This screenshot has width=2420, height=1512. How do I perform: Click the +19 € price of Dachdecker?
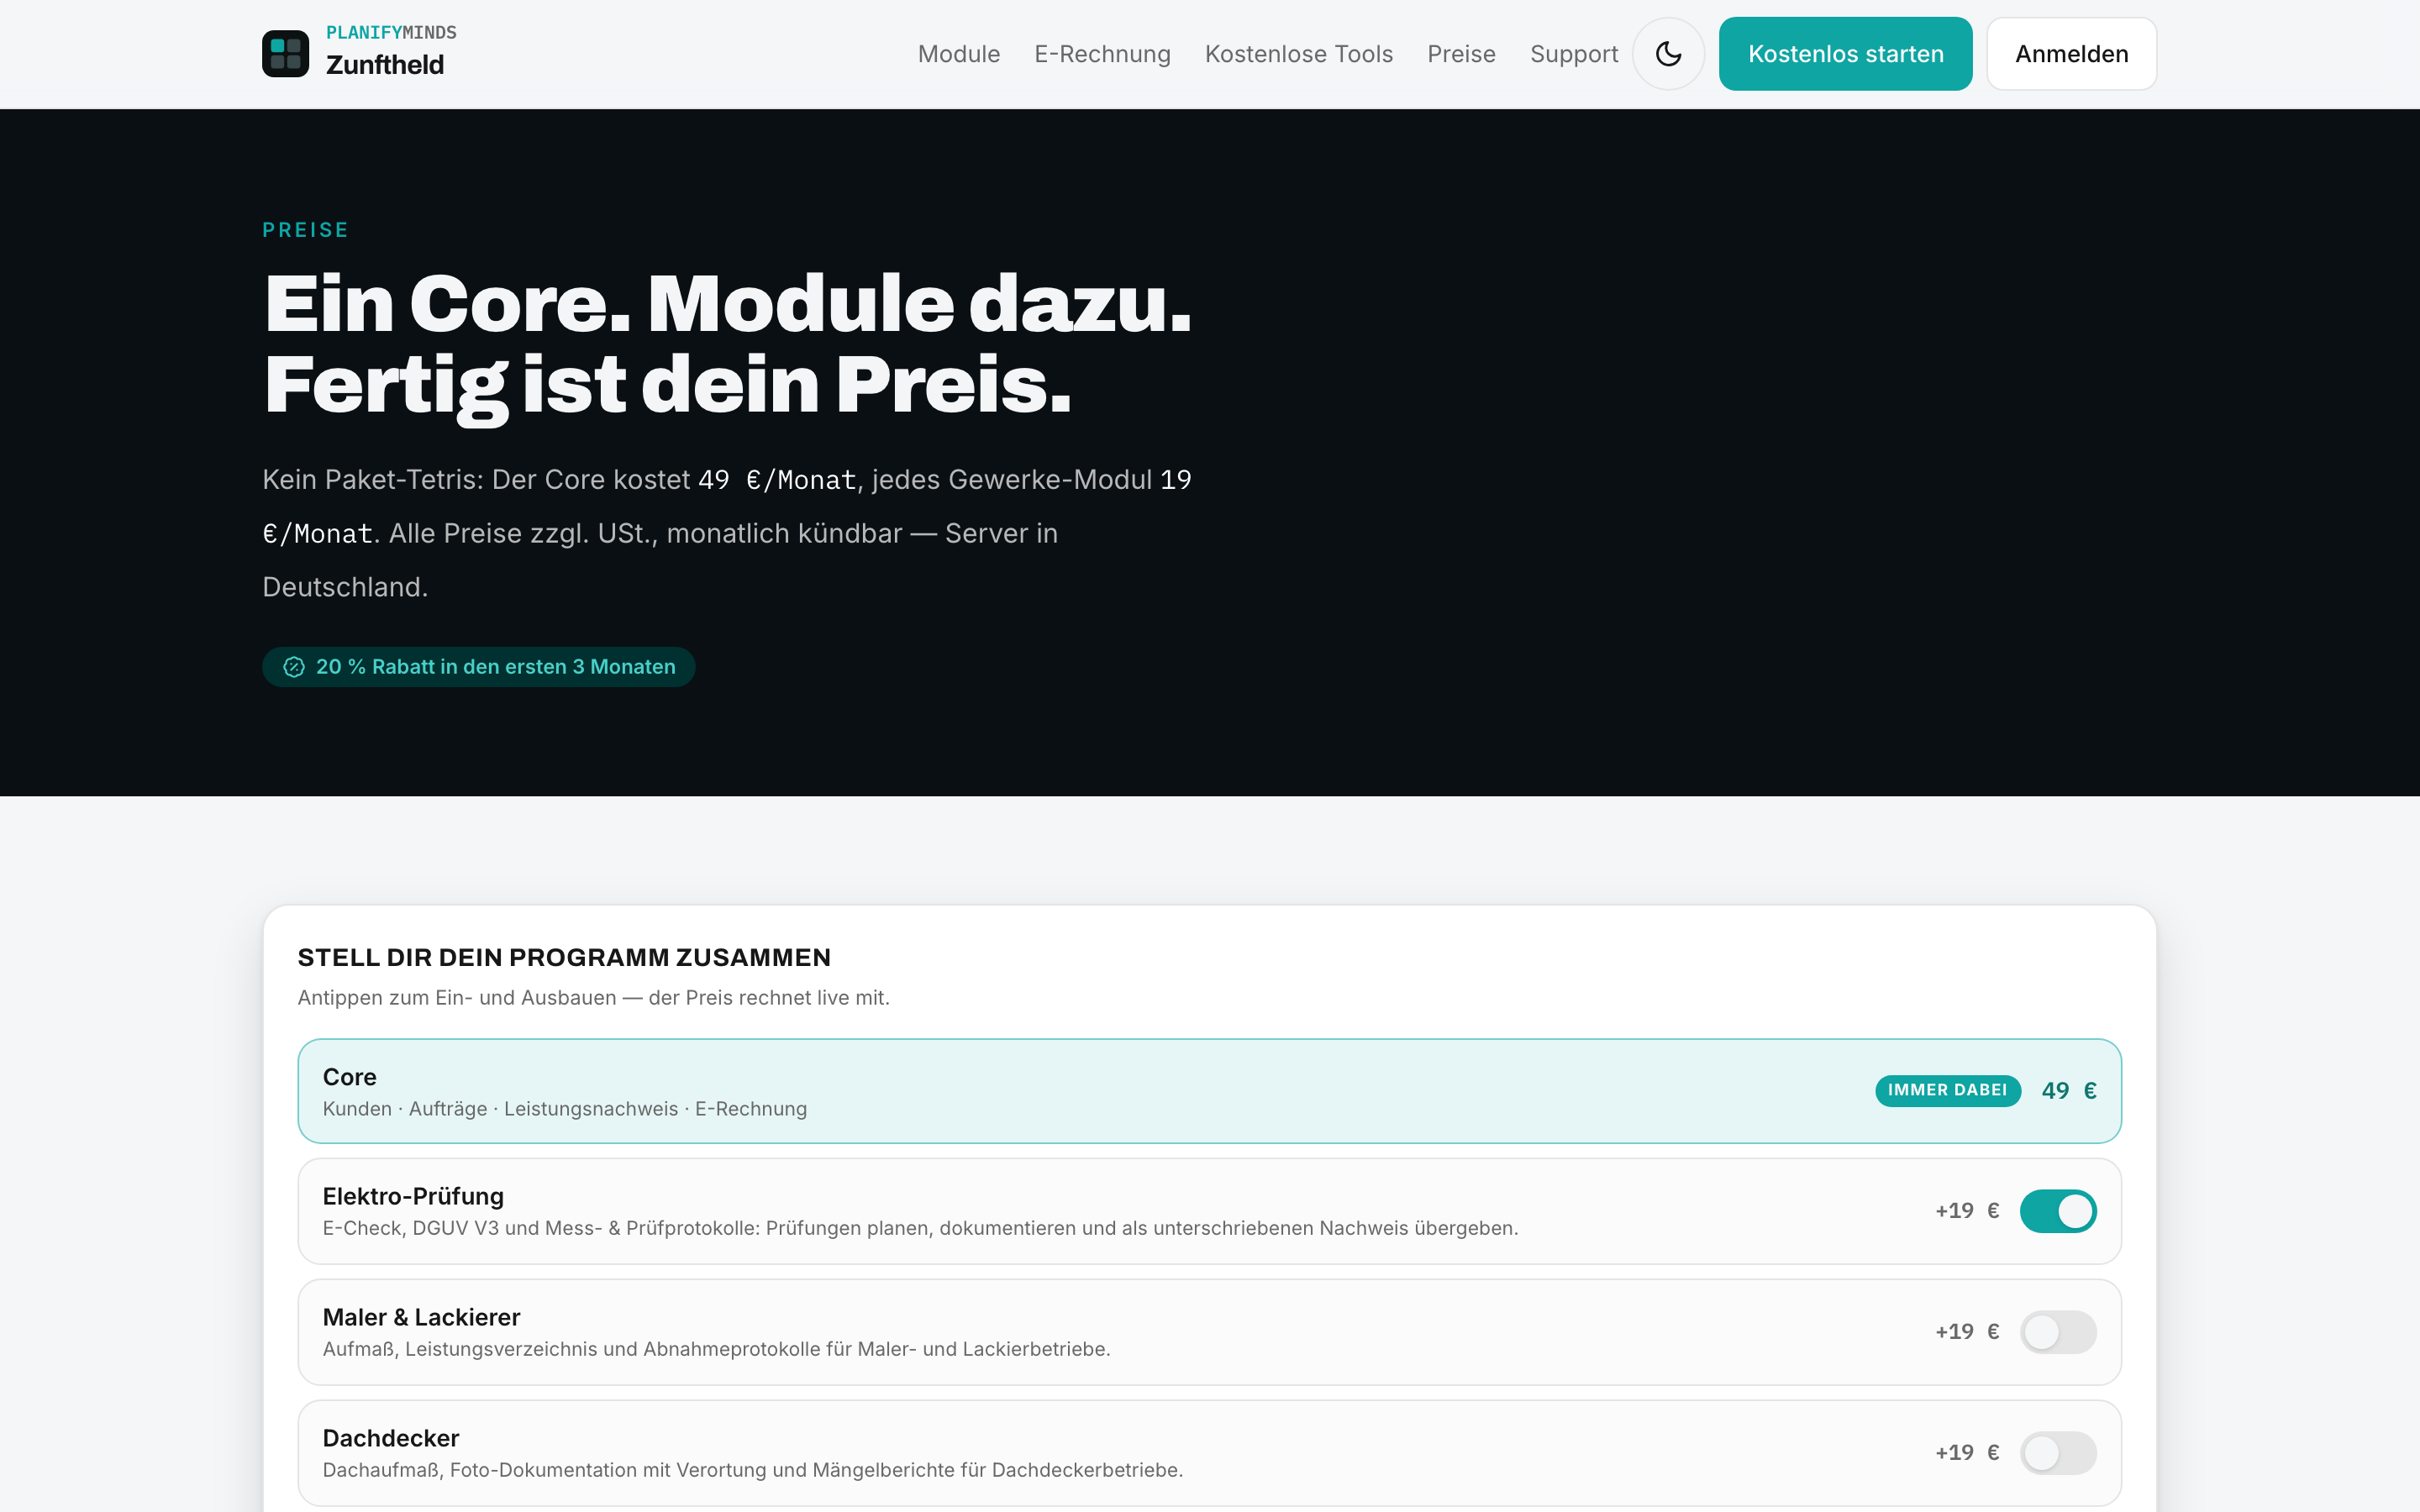pyautogui.click(x=1966, y=1453)
